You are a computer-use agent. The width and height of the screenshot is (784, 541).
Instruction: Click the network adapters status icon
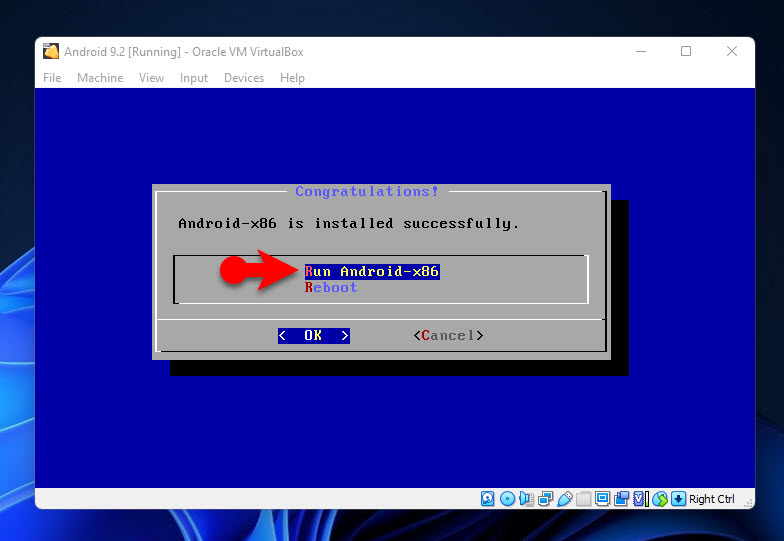546,498
